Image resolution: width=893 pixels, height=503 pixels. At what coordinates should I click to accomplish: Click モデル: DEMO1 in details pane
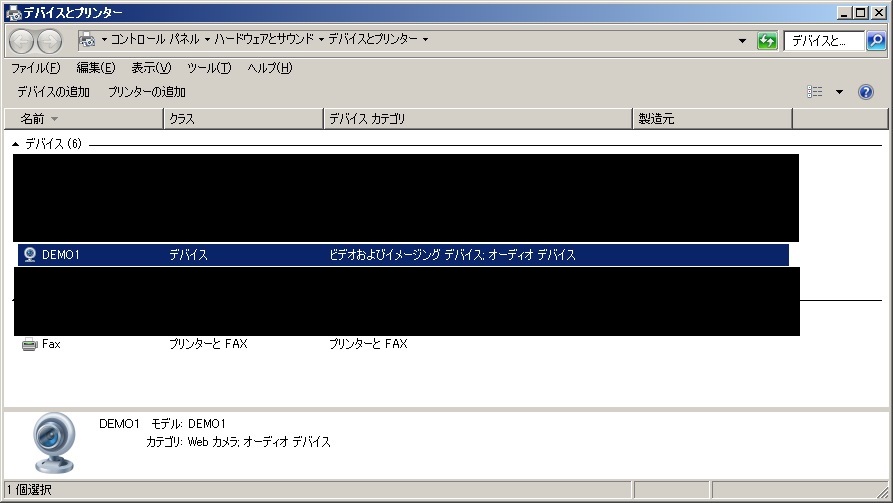point(189,424)
